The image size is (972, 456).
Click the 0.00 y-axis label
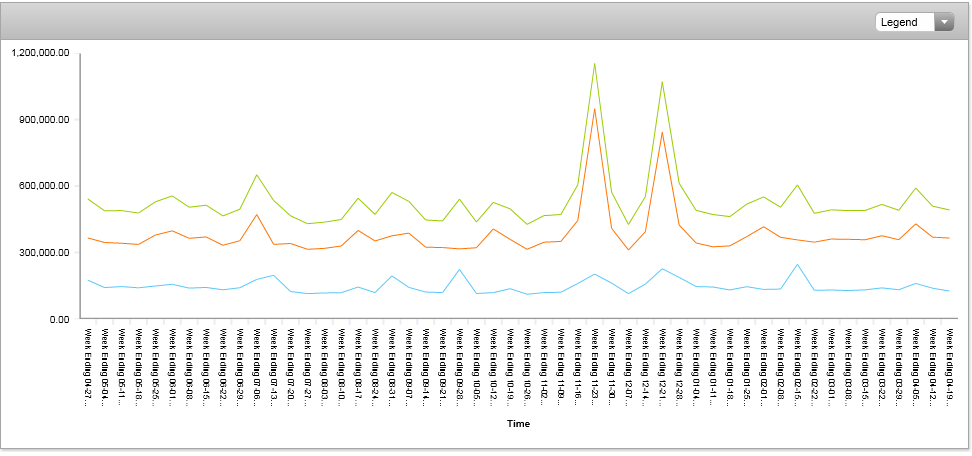tap(56, 319)
